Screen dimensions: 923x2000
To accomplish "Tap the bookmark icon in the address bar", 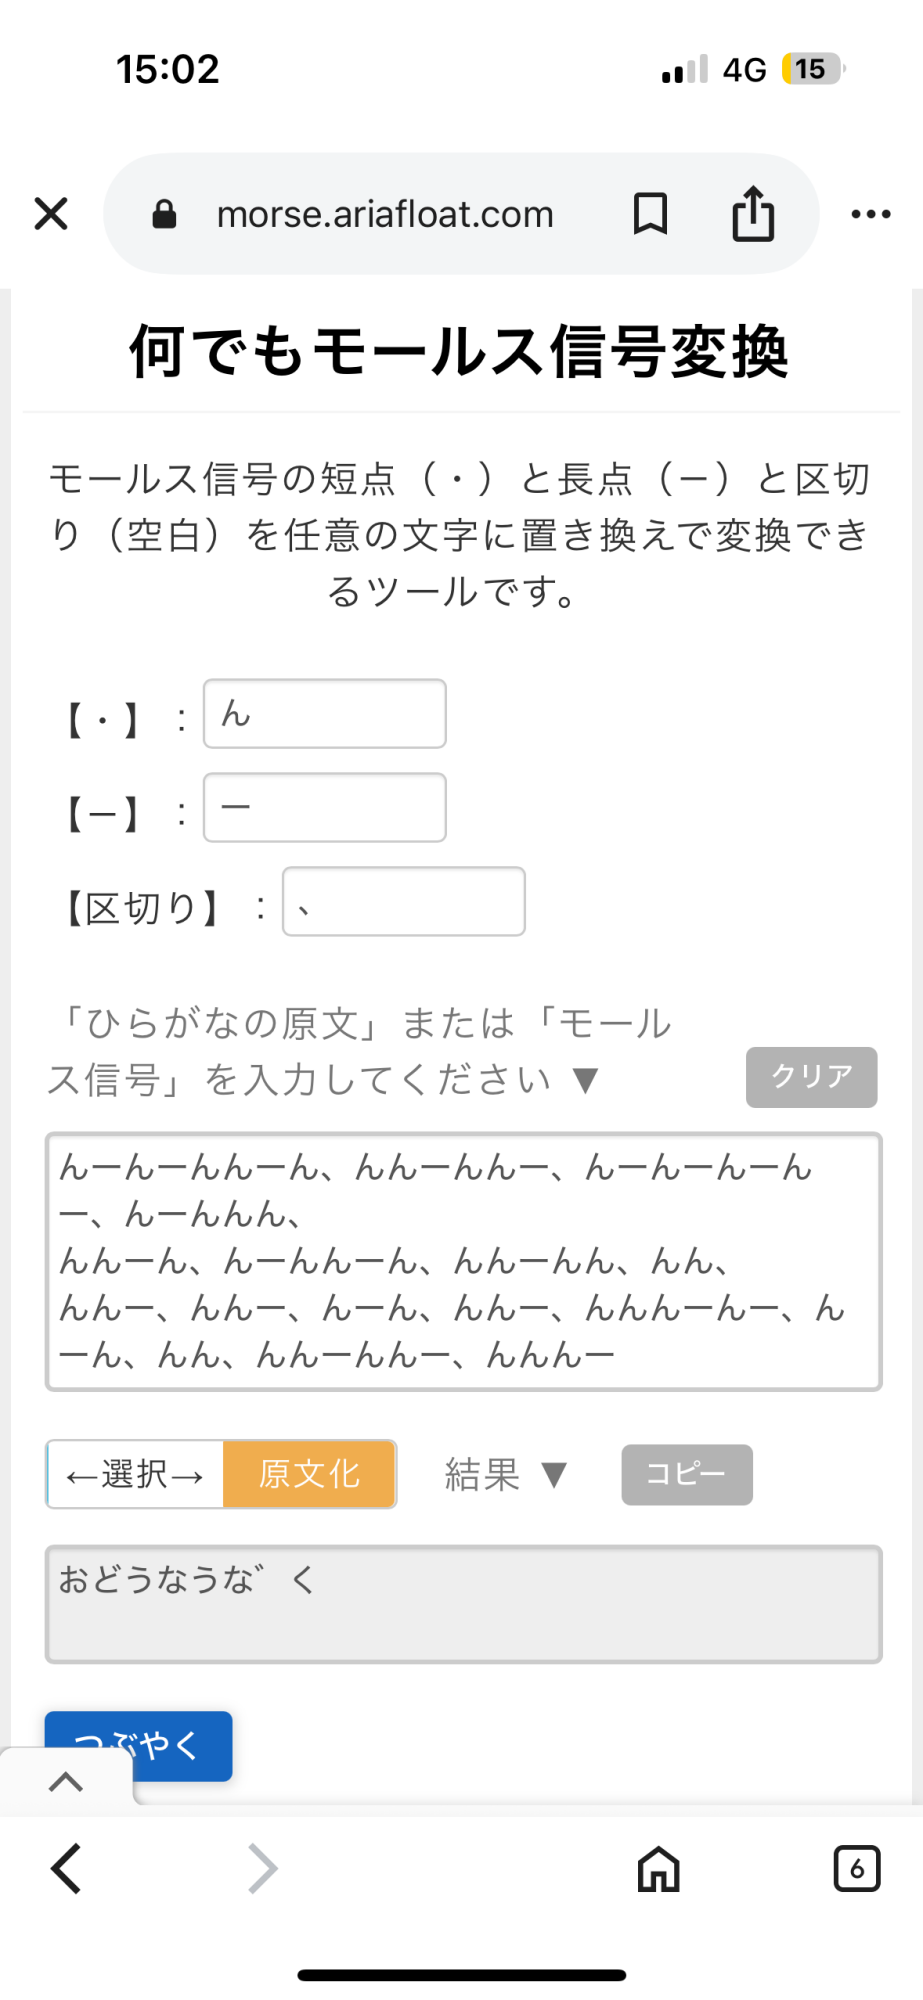I will (x=650, y=213).
